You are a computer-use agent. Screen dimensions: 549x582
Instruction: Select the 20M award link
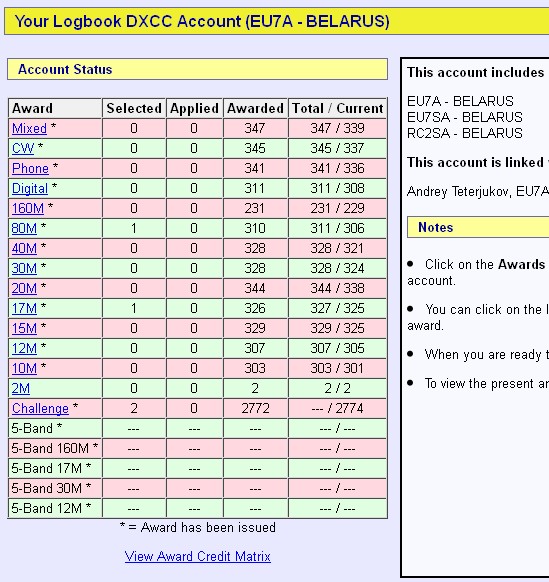click(24, 288)
